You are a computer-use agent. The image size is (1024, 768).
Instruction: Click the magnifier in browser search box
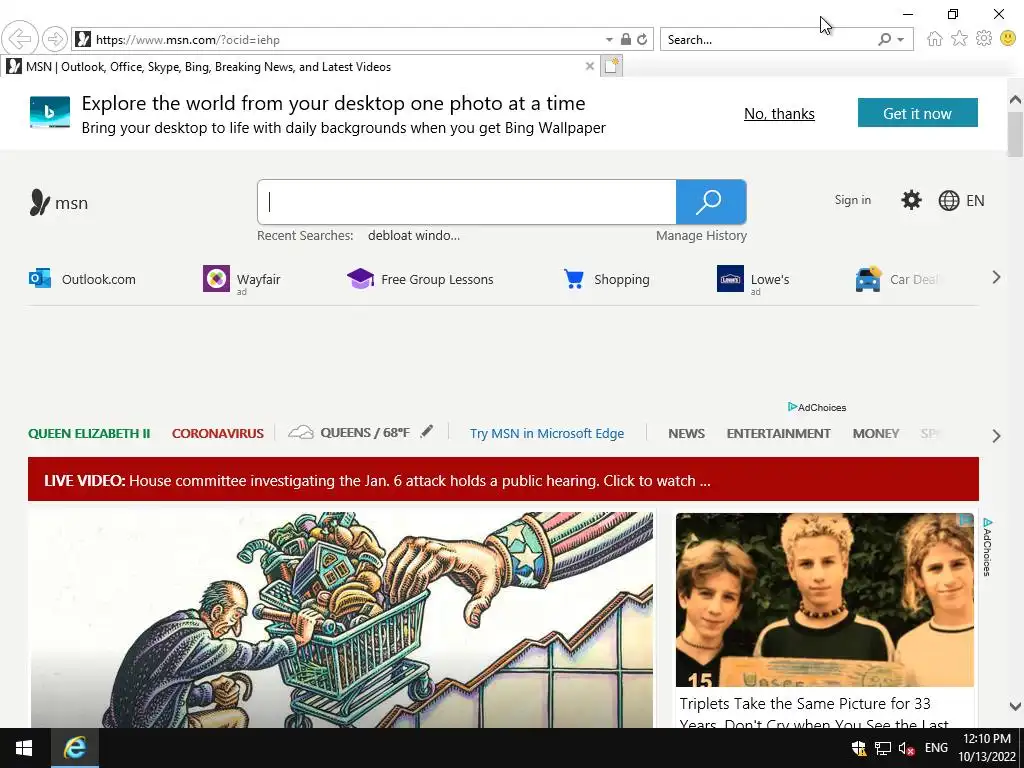coord(884,39)
